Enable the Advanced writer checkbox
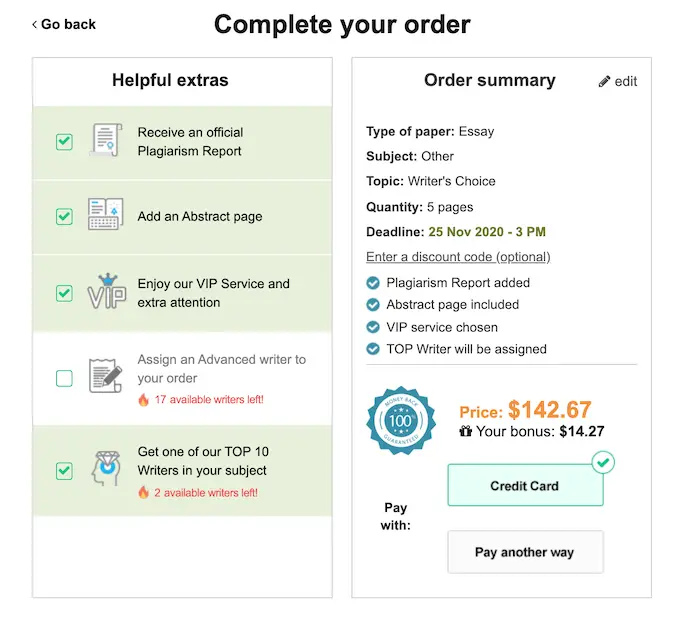The width and height of the screenshot is (680, 620). pos(64,378)
